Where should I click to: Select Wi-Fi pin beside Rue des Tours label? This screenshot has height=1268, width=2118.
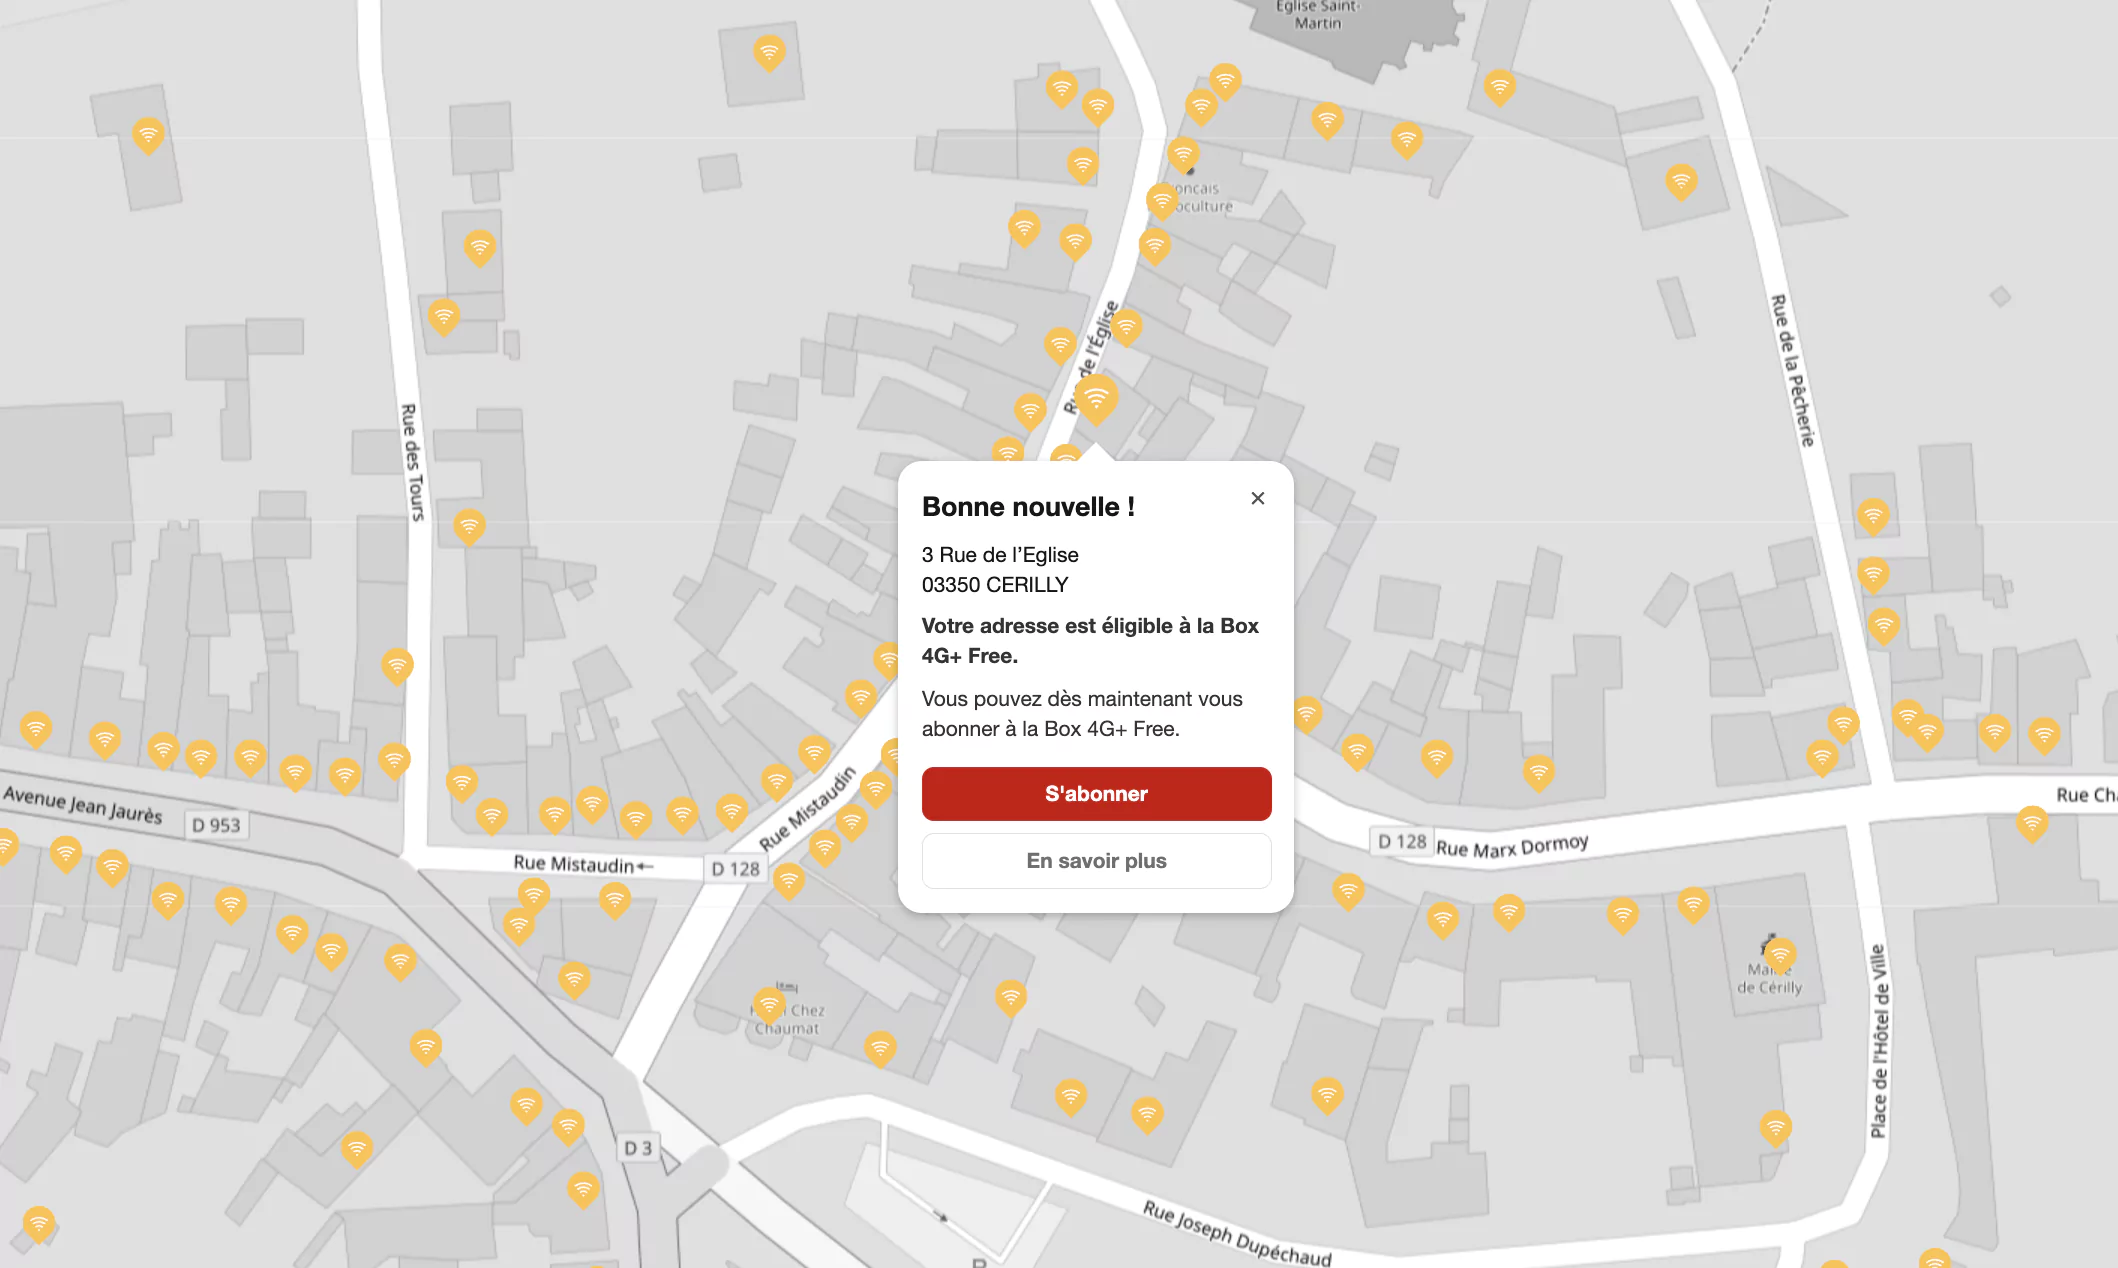[469, 524]
